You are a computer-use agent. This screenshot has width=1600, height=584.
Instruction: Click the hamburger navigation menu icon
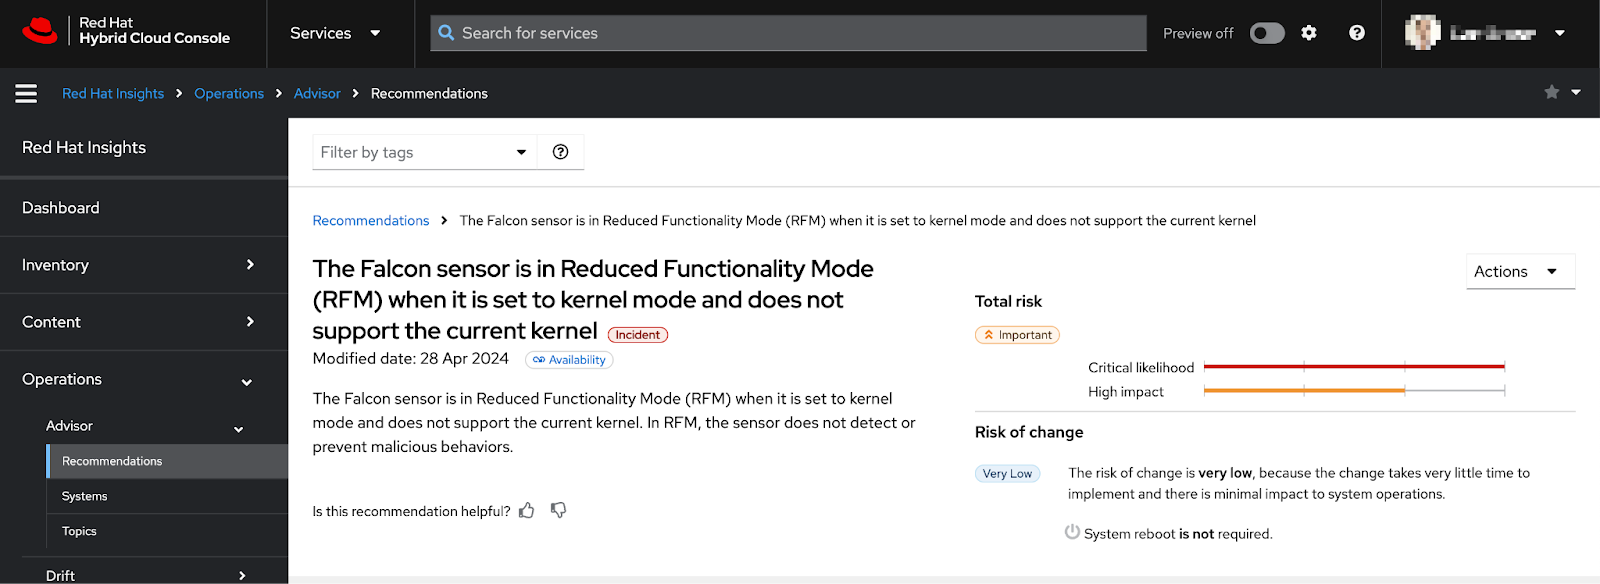(26, 93)
